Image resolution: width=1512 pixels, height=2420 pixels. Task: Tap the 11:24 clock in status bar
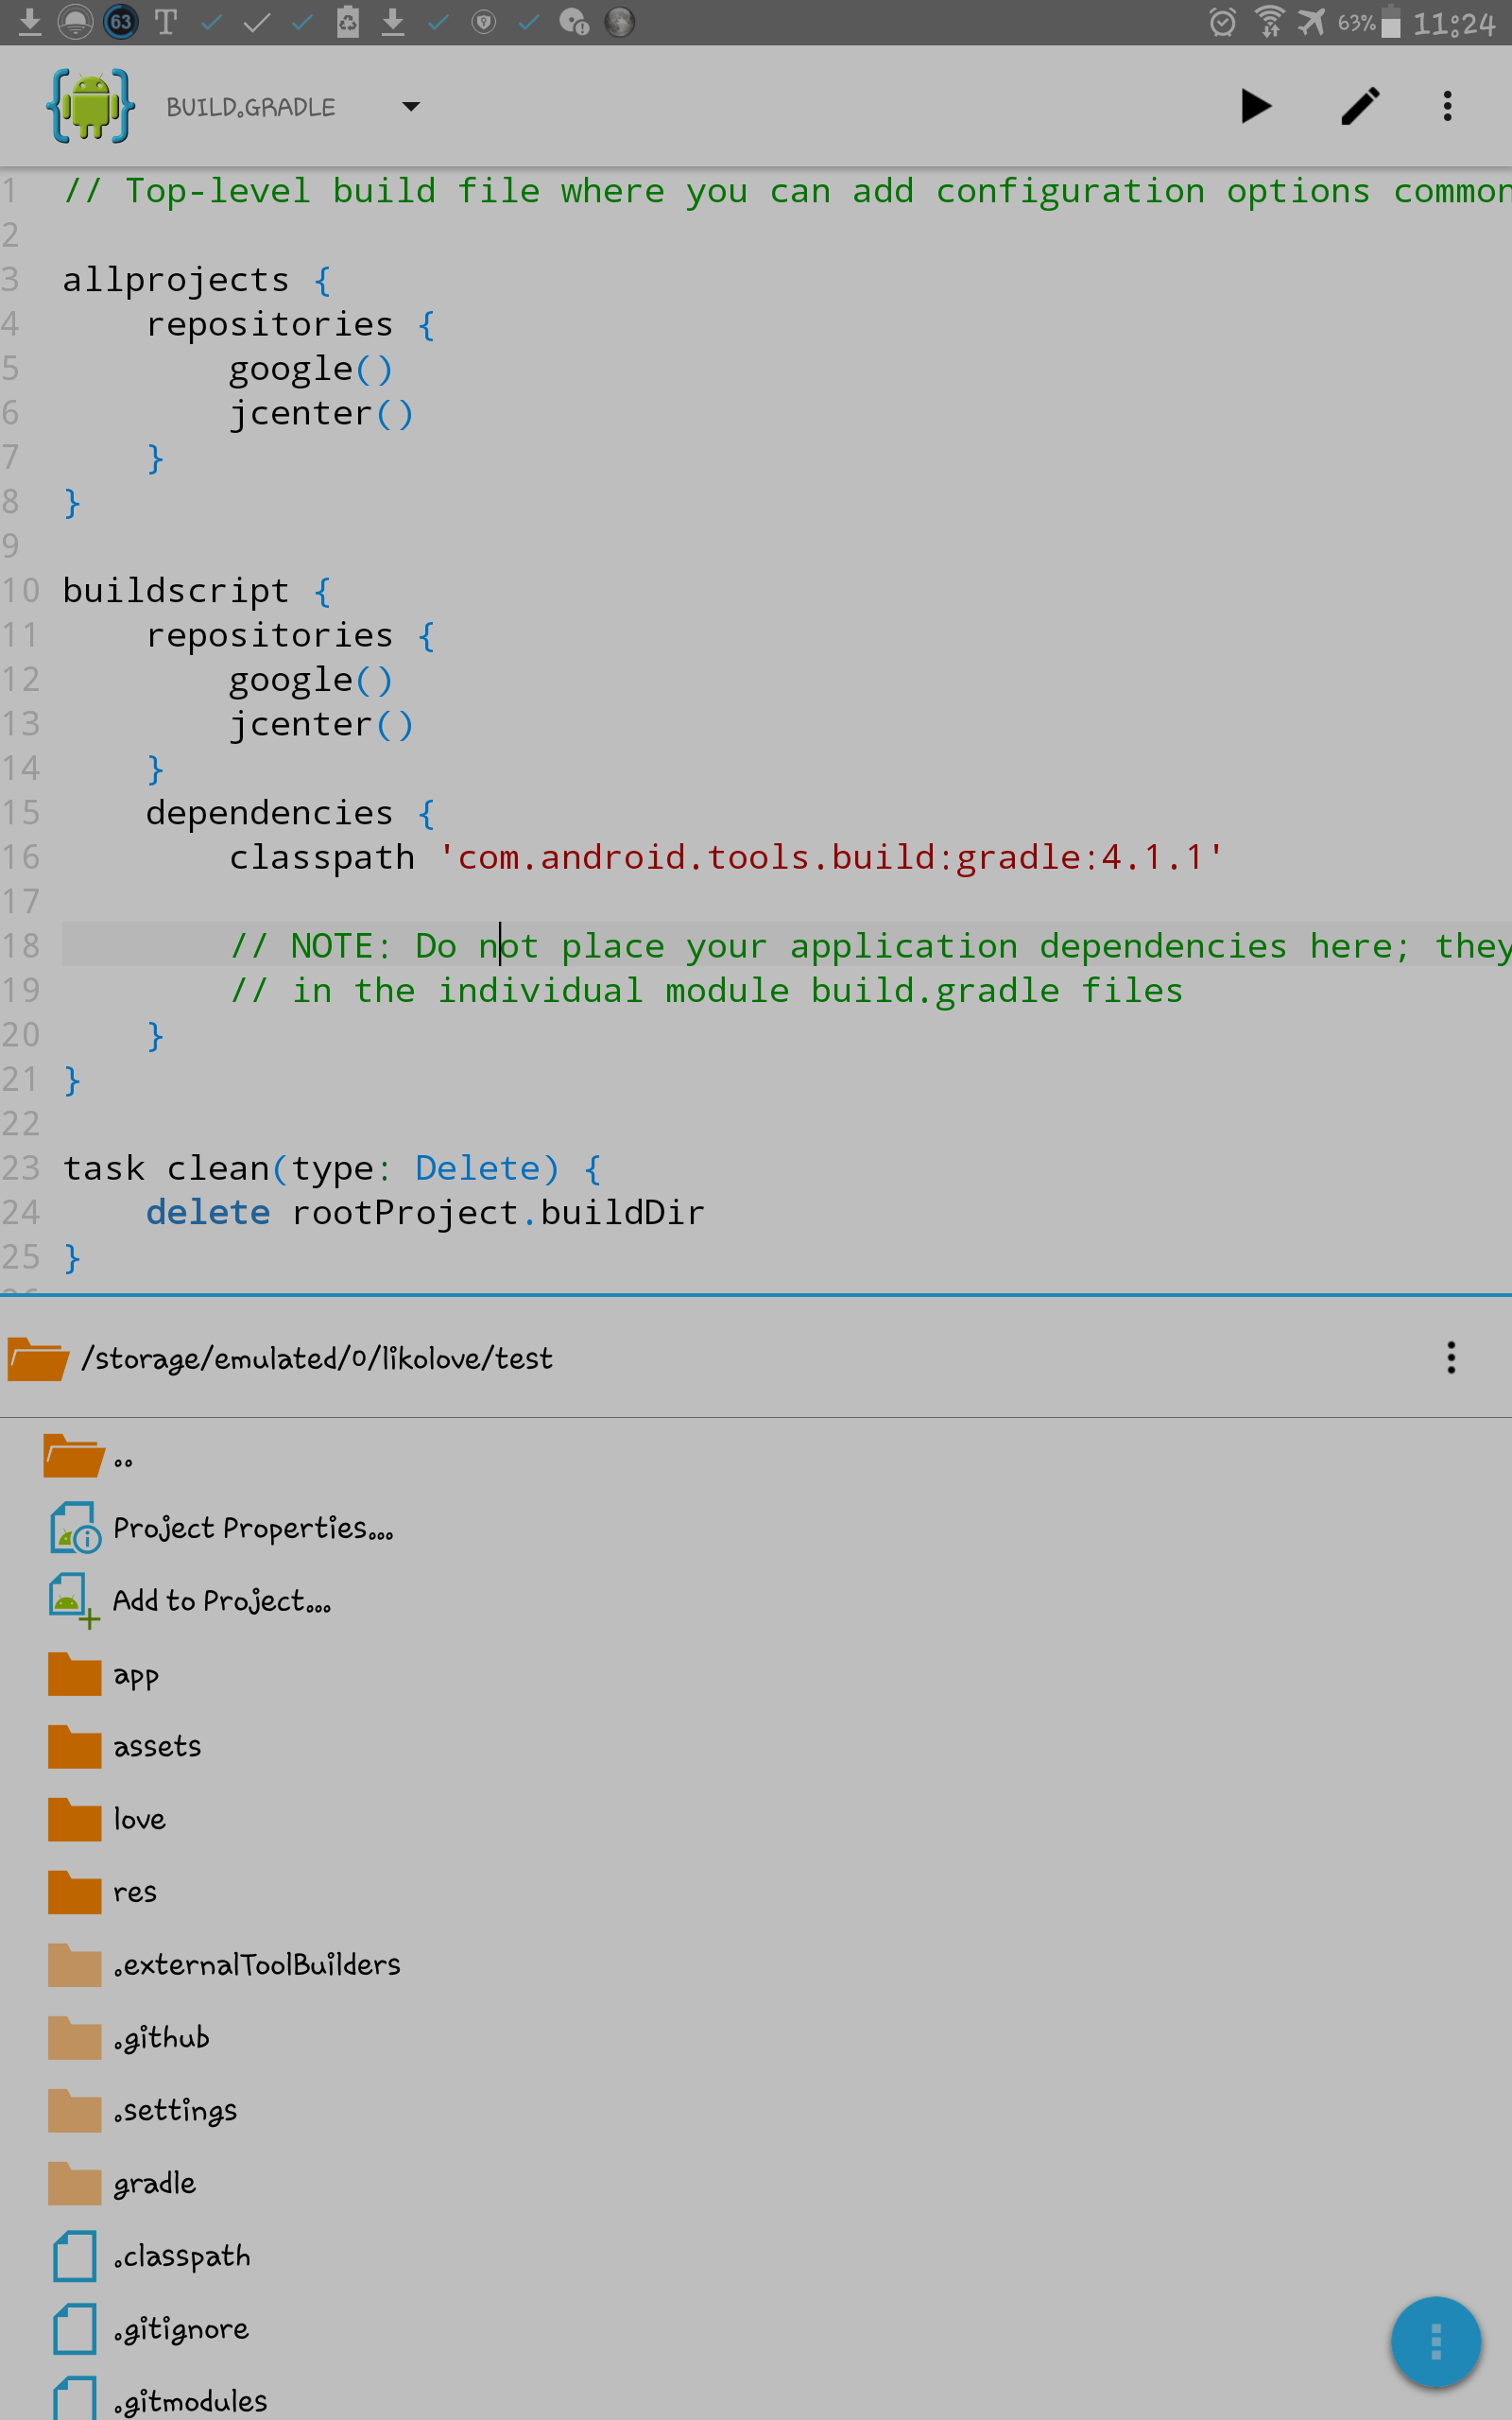pos(1454,23)
